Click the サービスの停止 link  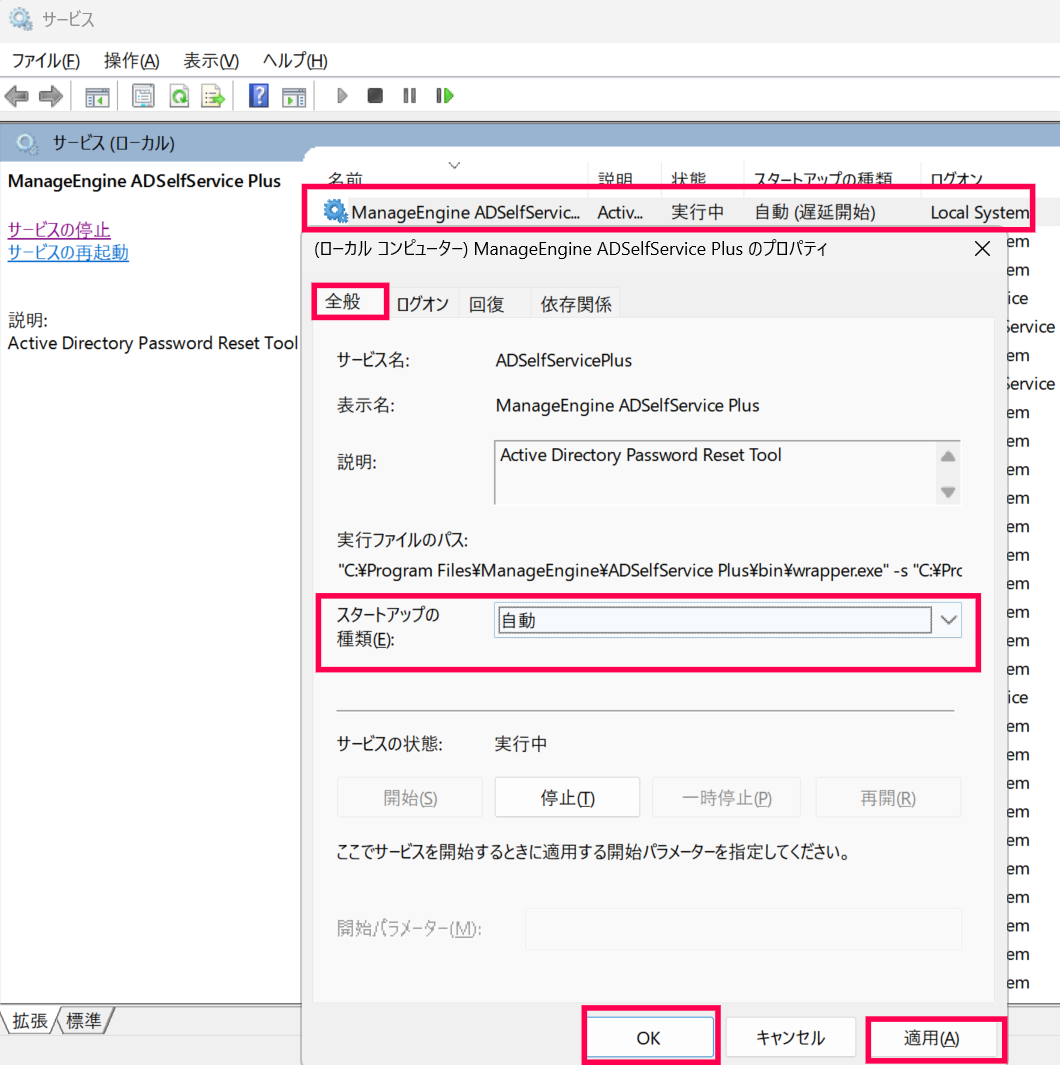[59, 230]
